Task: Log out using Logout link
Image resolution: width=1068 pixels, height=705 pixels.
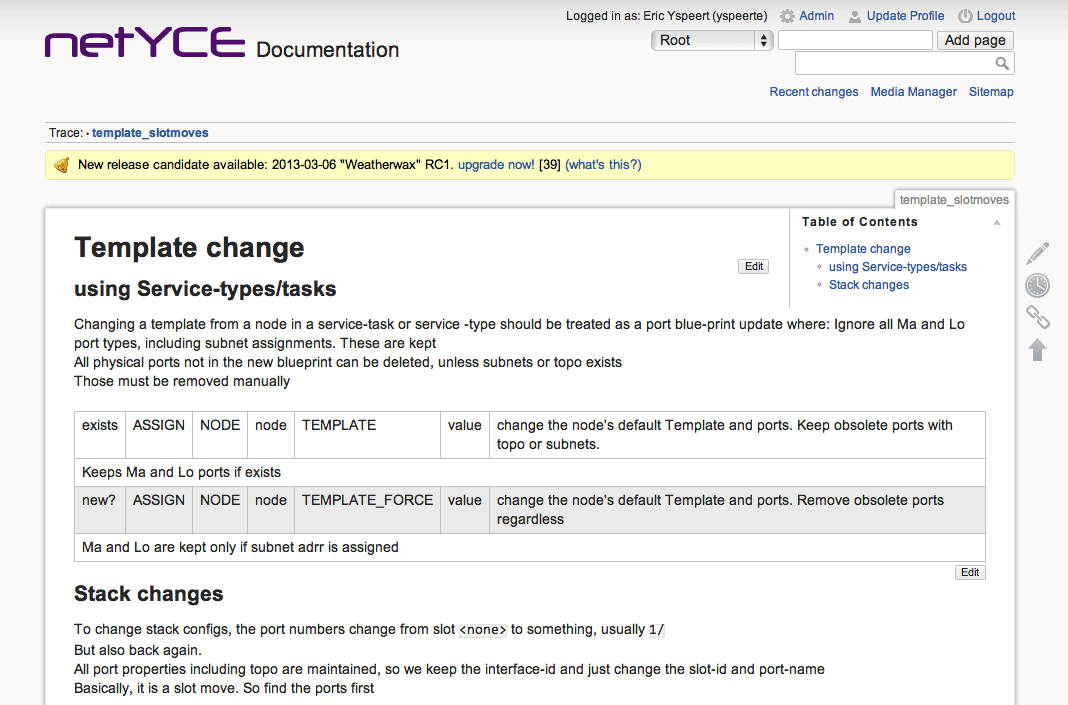Action: pos(995,16)
